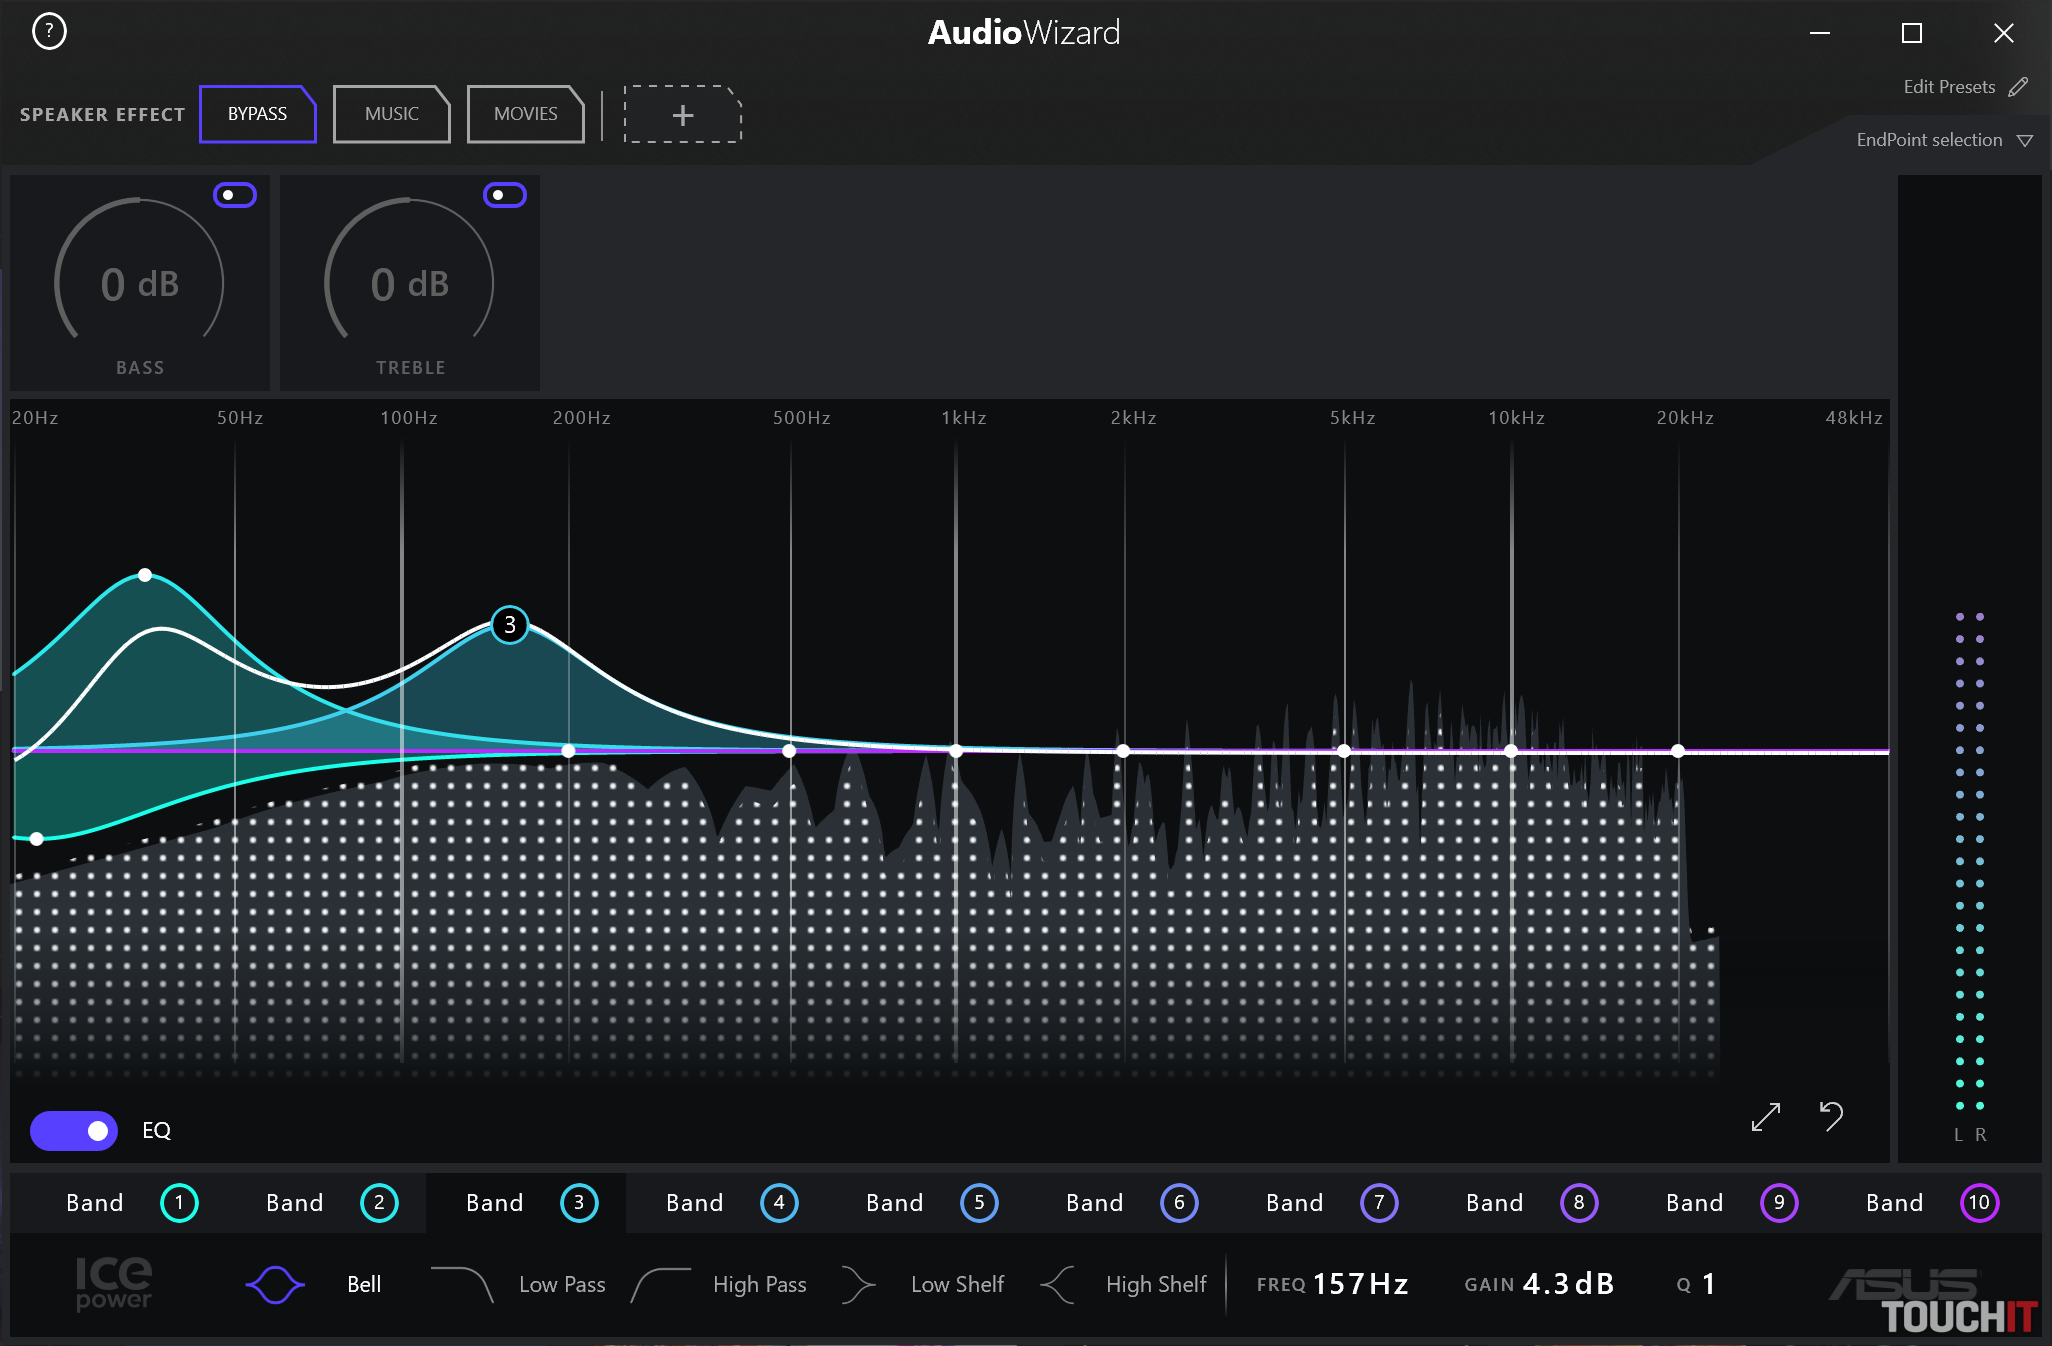Click the expand EQ graph arrow icon
The image size is (2052, 1346).
pyautogui.click(x=1766, y=1117)
